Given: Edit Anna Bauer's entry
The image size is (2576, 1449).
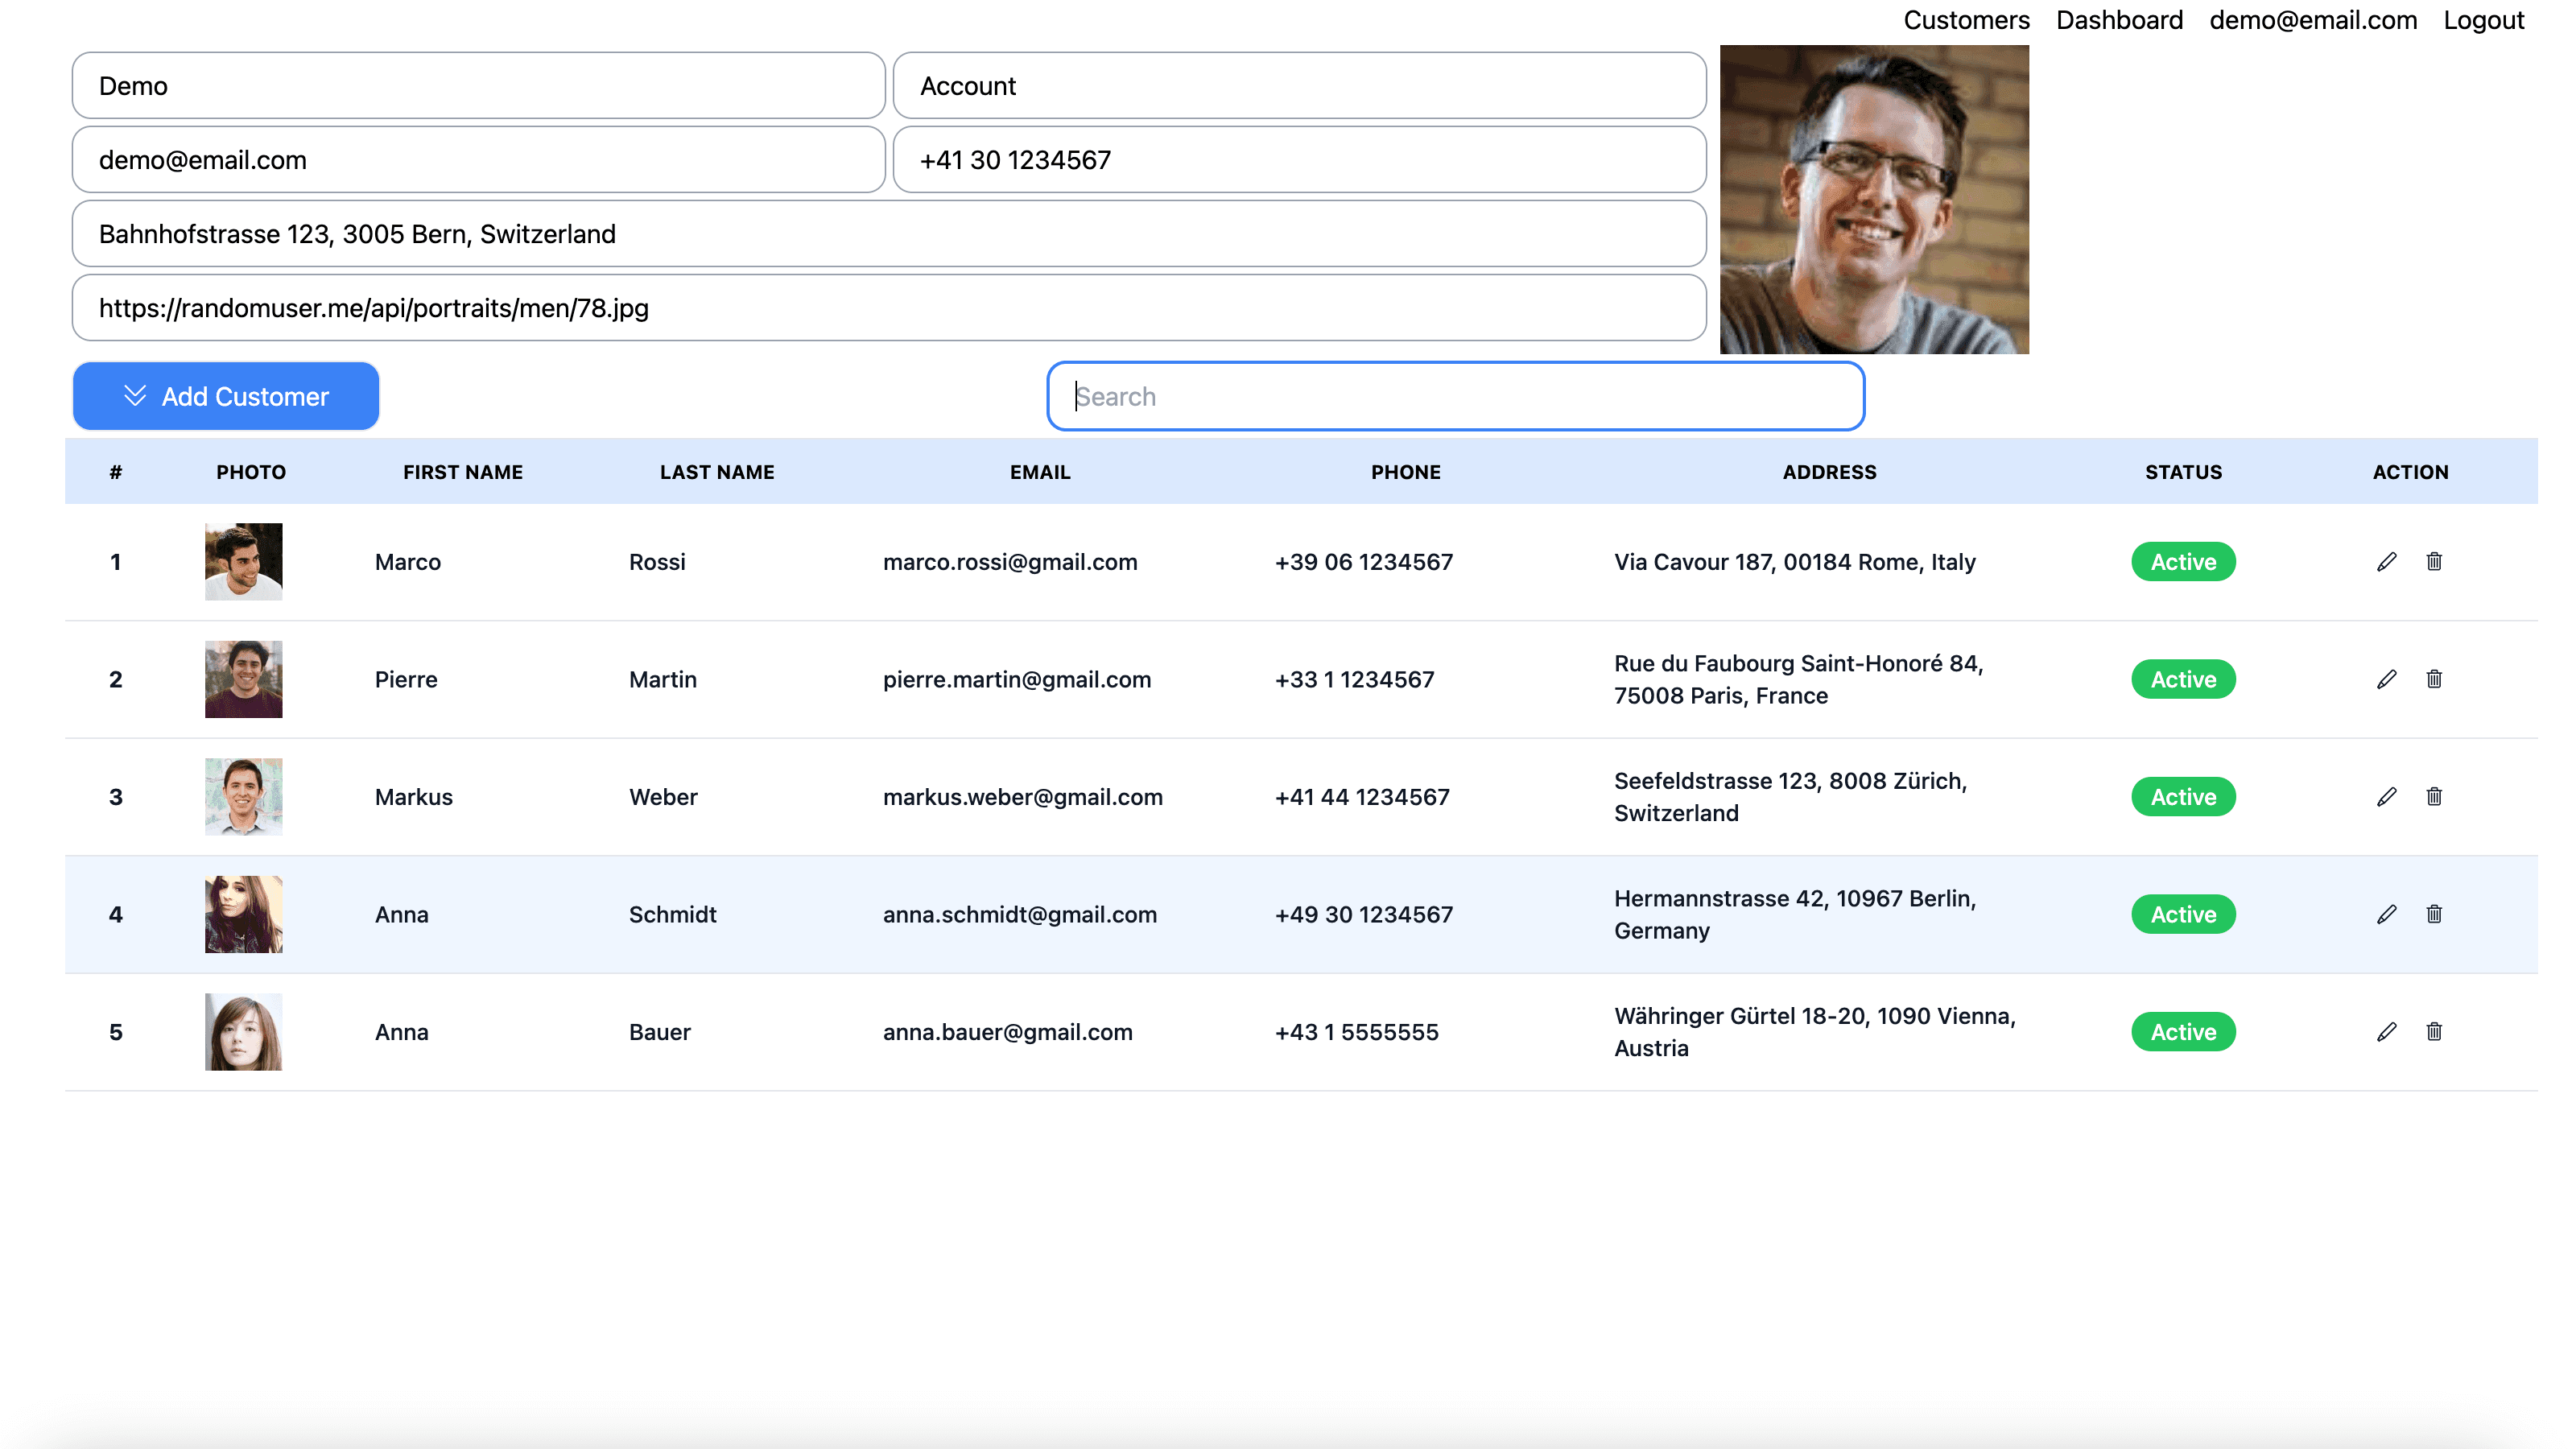Looking at the screenshot, I should pyautogui.click(x=2387, y=1031).
